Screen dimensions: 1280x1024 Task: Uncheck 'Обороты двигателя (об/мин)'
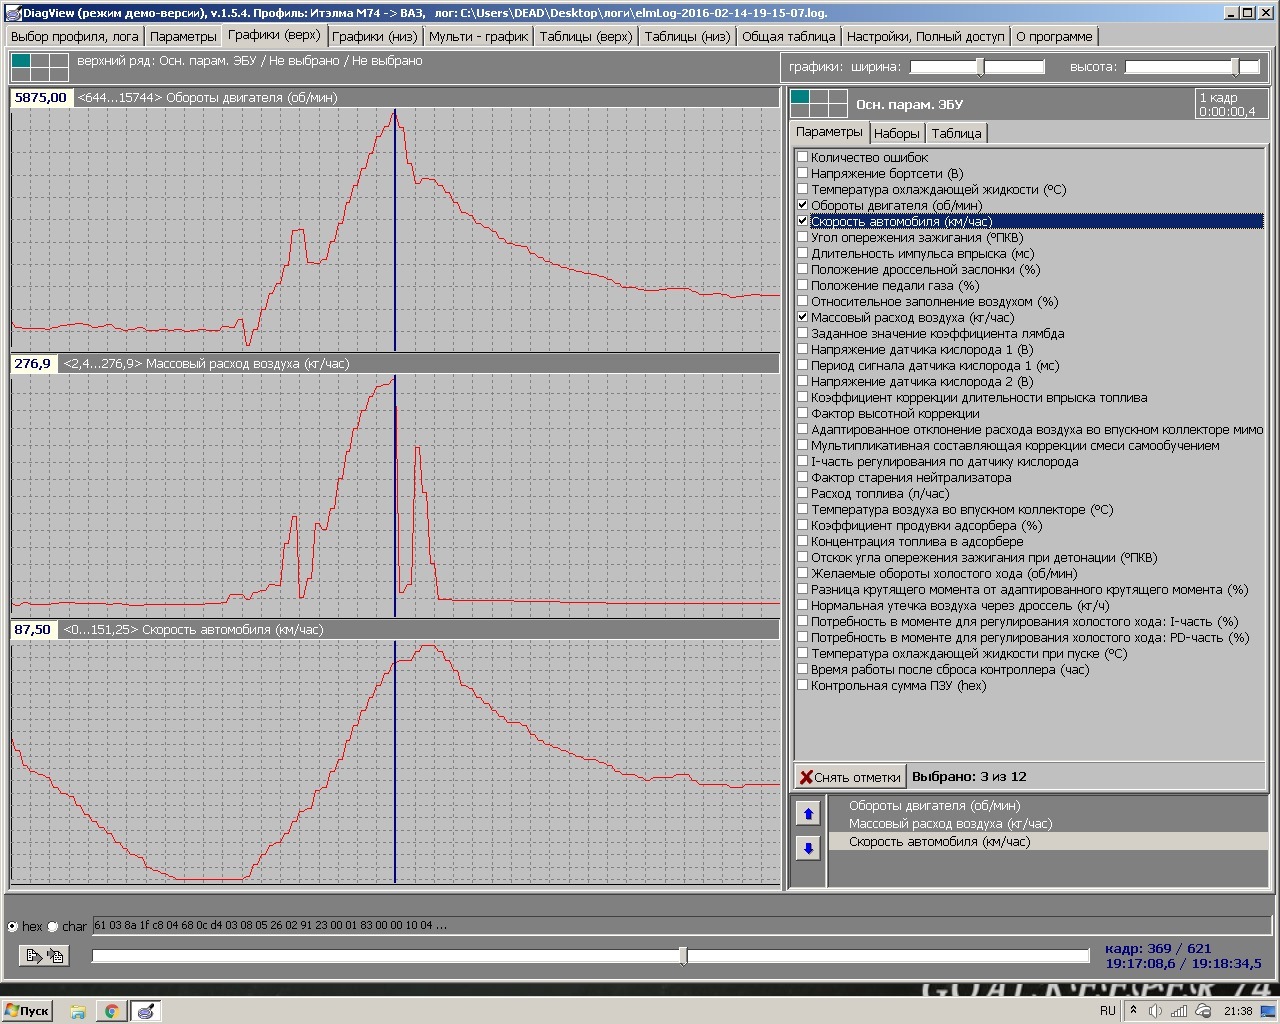click(x=802, y=205)
